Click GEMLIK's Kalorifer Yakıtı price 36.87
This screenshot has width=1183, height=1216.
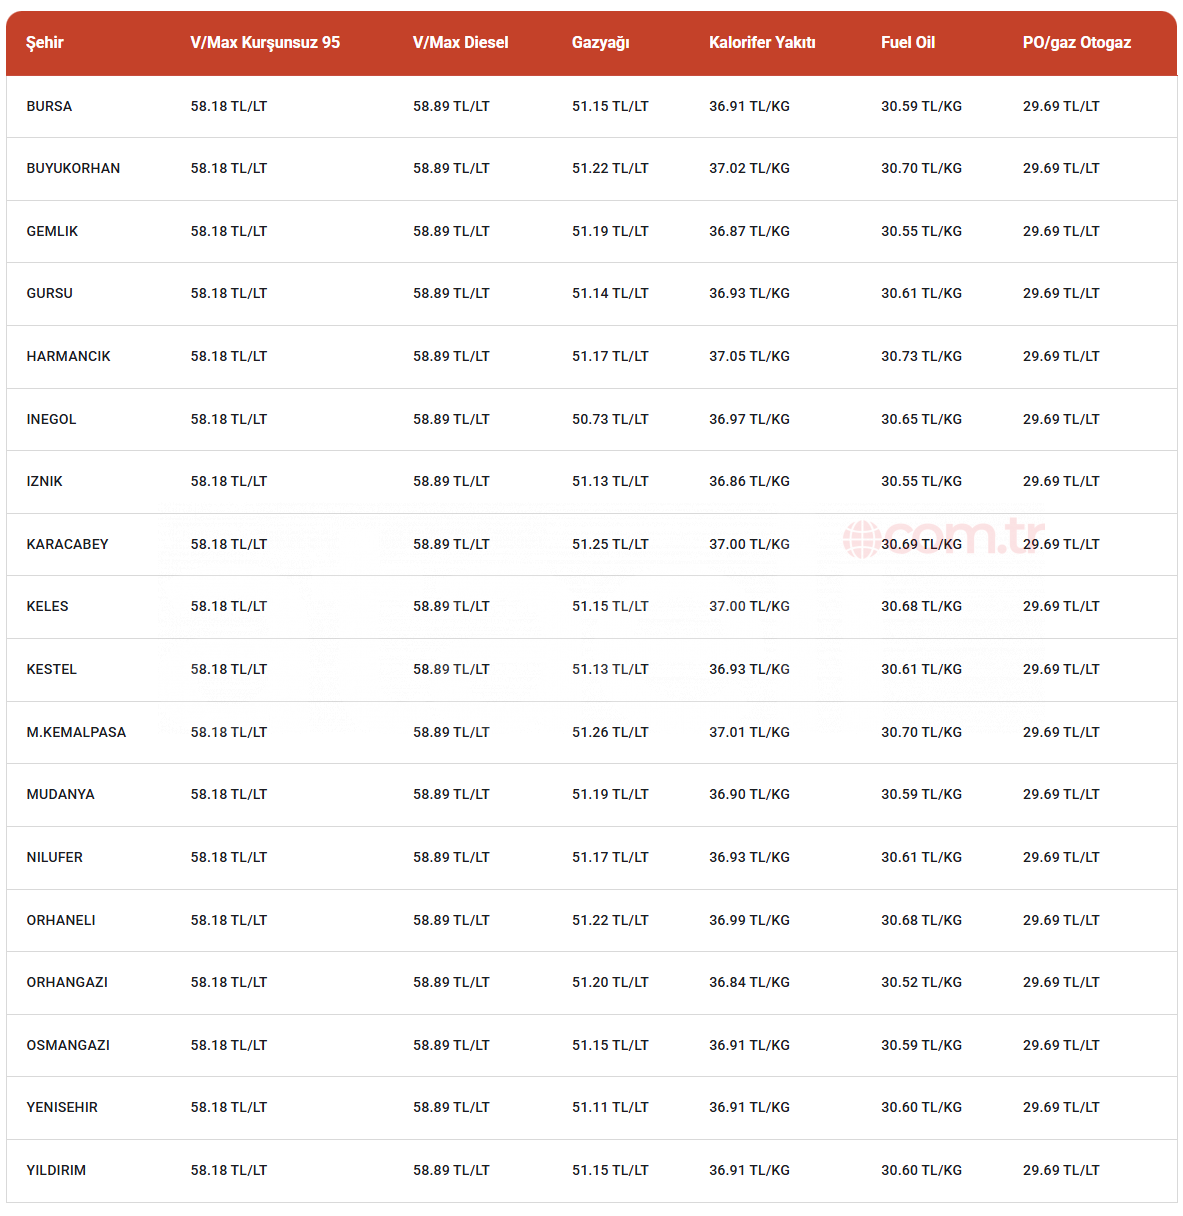click(x=749, y=231)
